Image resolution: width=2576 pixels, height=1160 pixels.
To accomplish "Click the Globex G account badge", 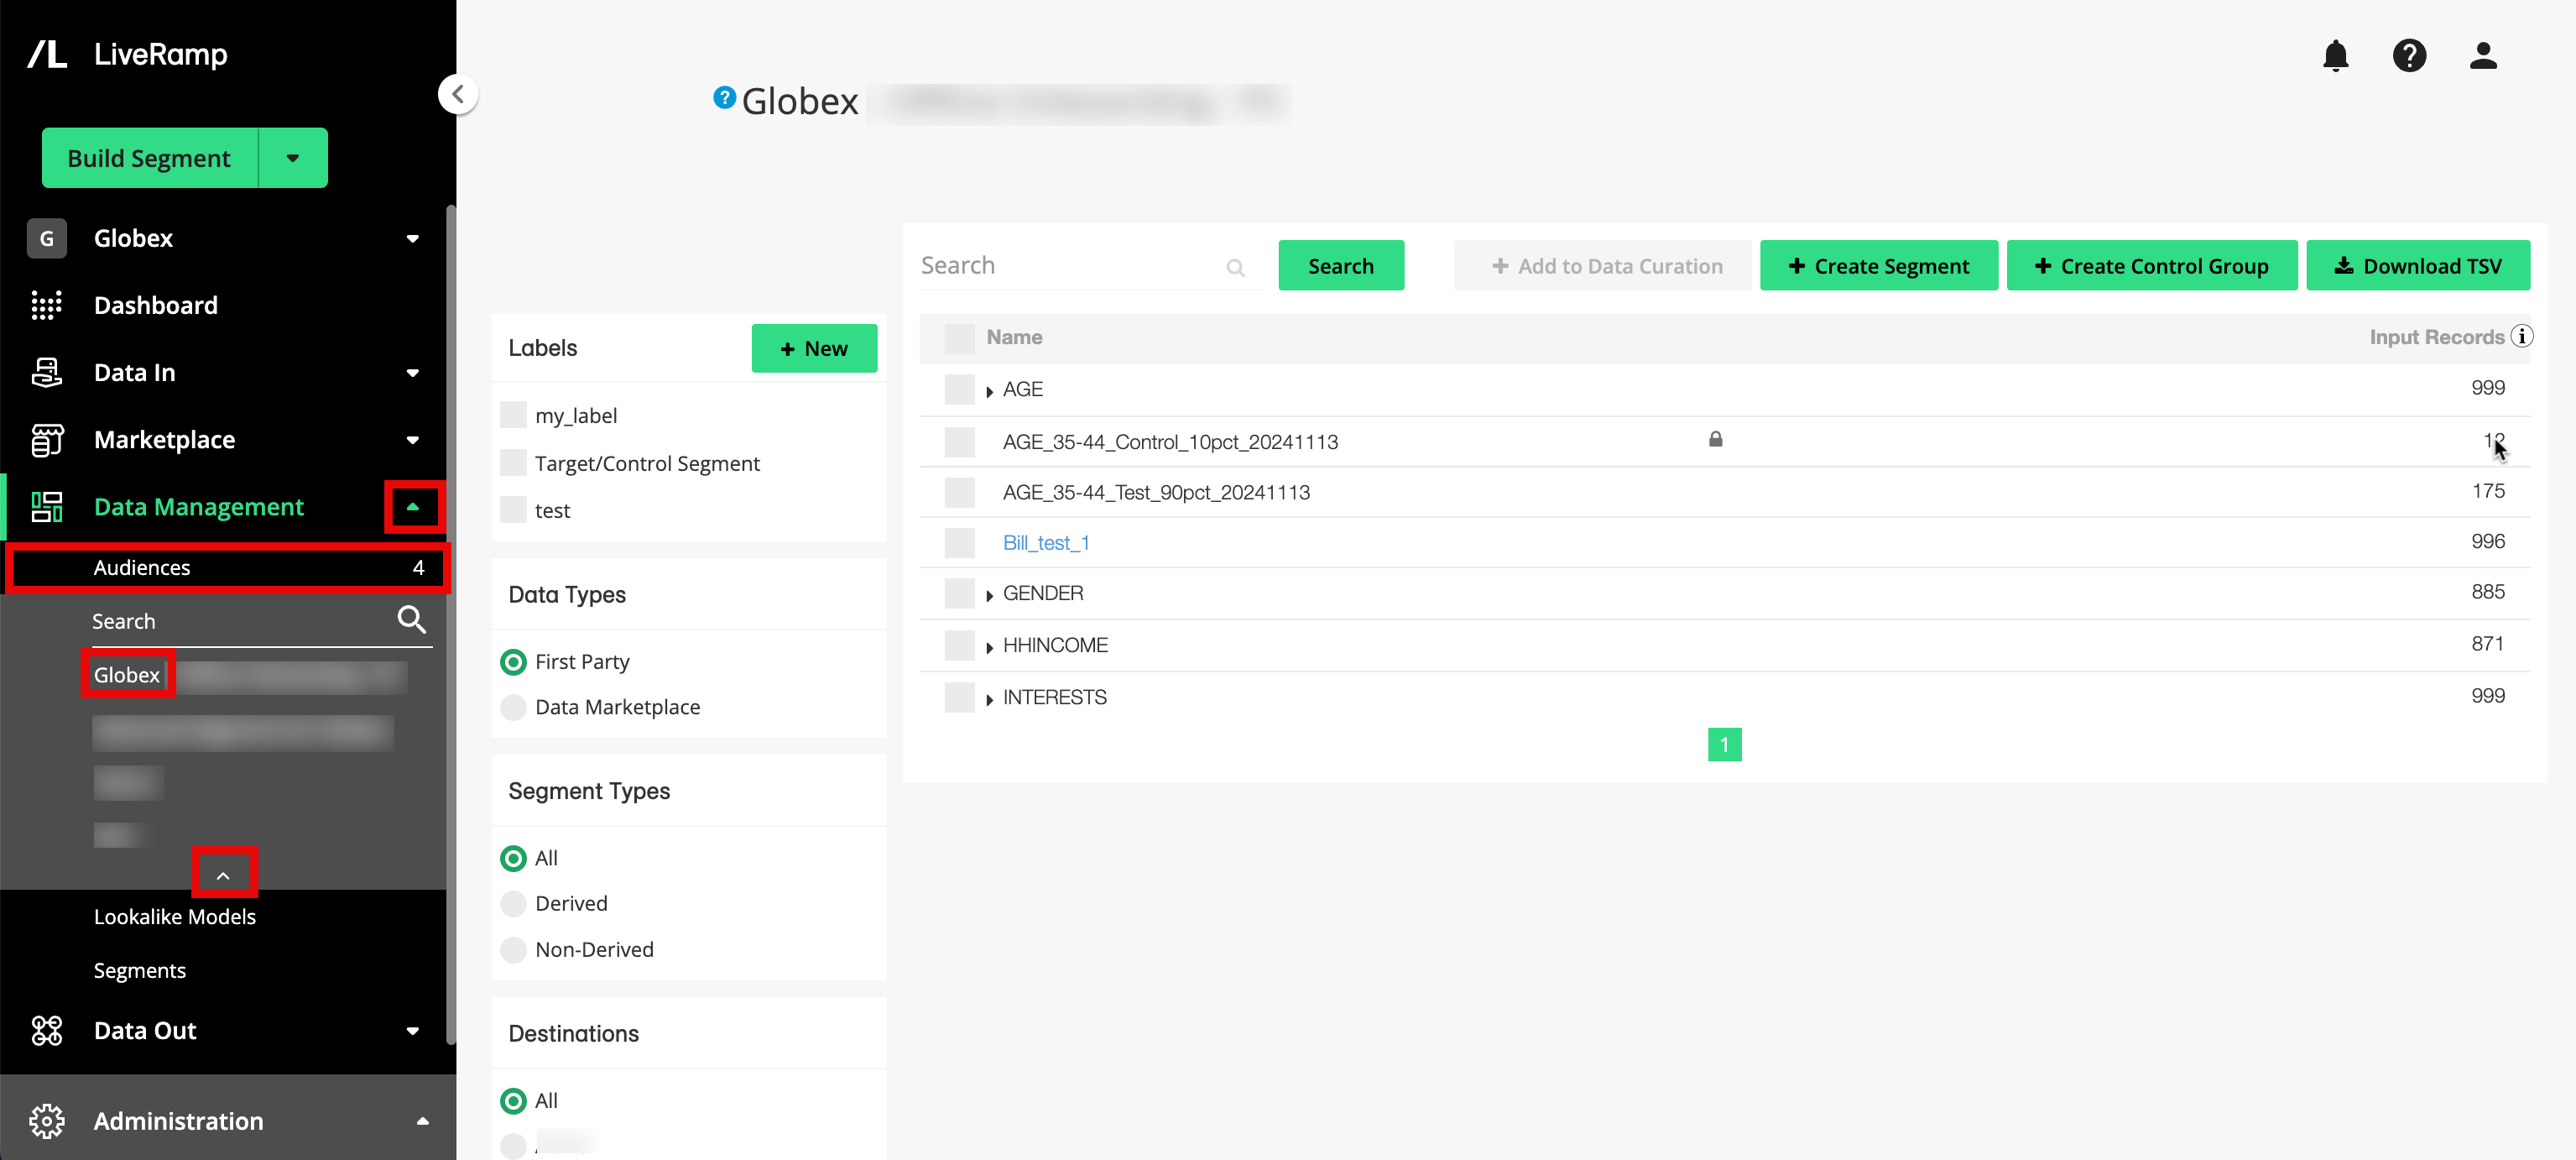I will pyautogui.click(x=46, y=238).
